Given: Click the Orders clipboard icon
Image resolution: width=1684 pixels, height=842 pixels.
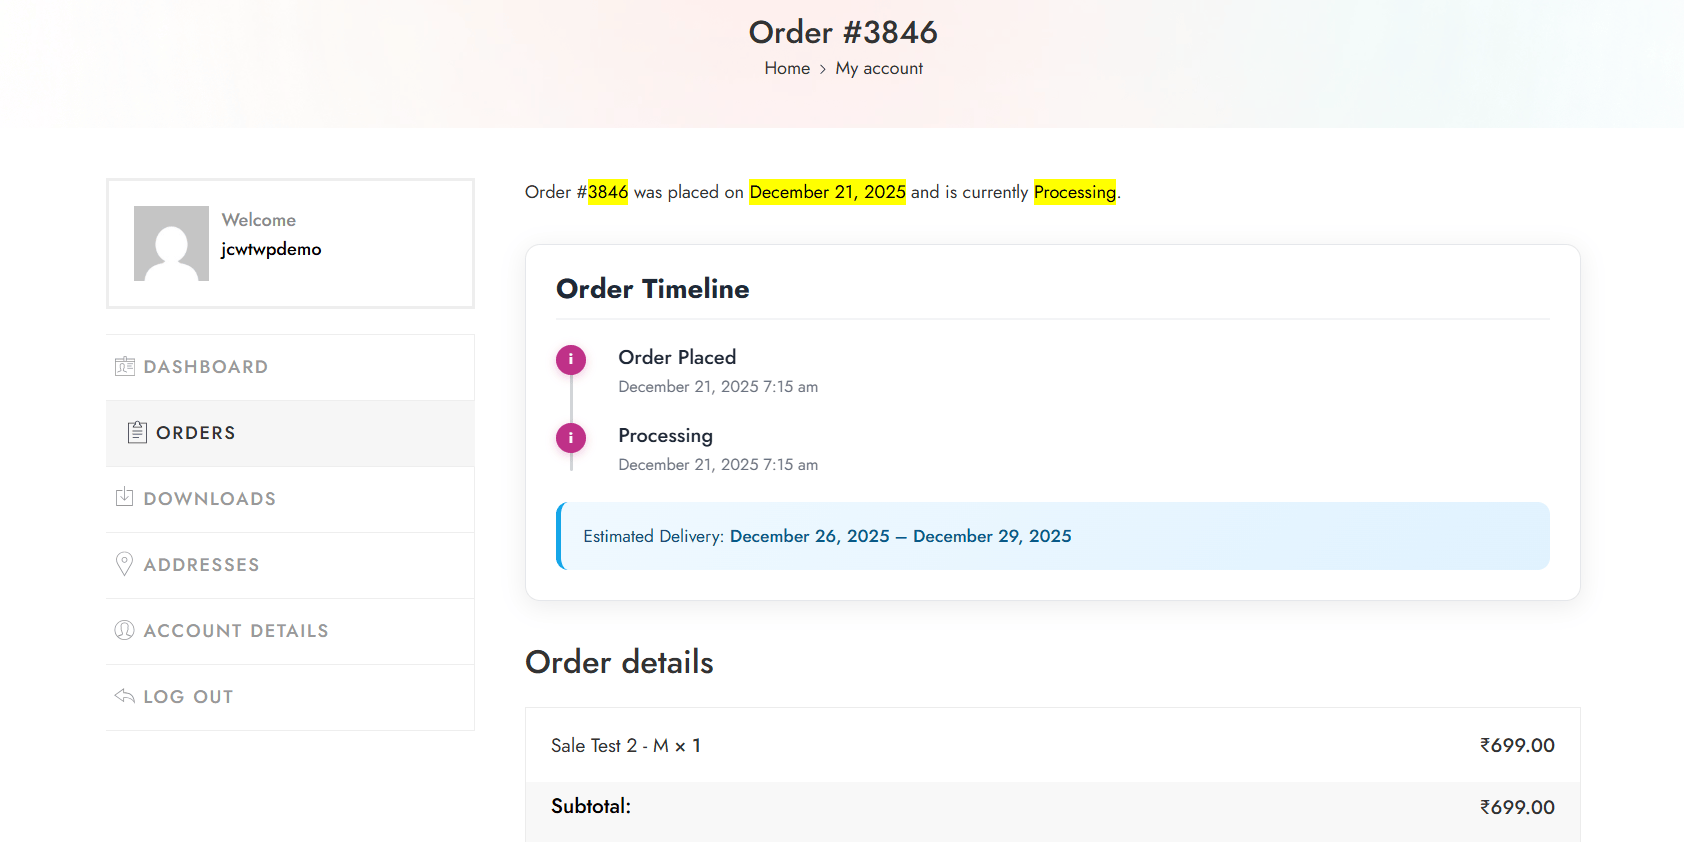Looking at the screenshot, I should click(x=137, y=432).
